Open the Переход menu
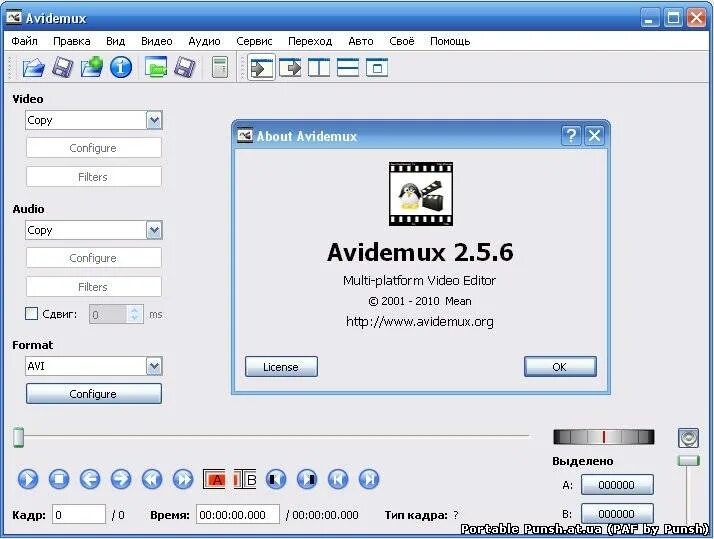 pos(310,41)
